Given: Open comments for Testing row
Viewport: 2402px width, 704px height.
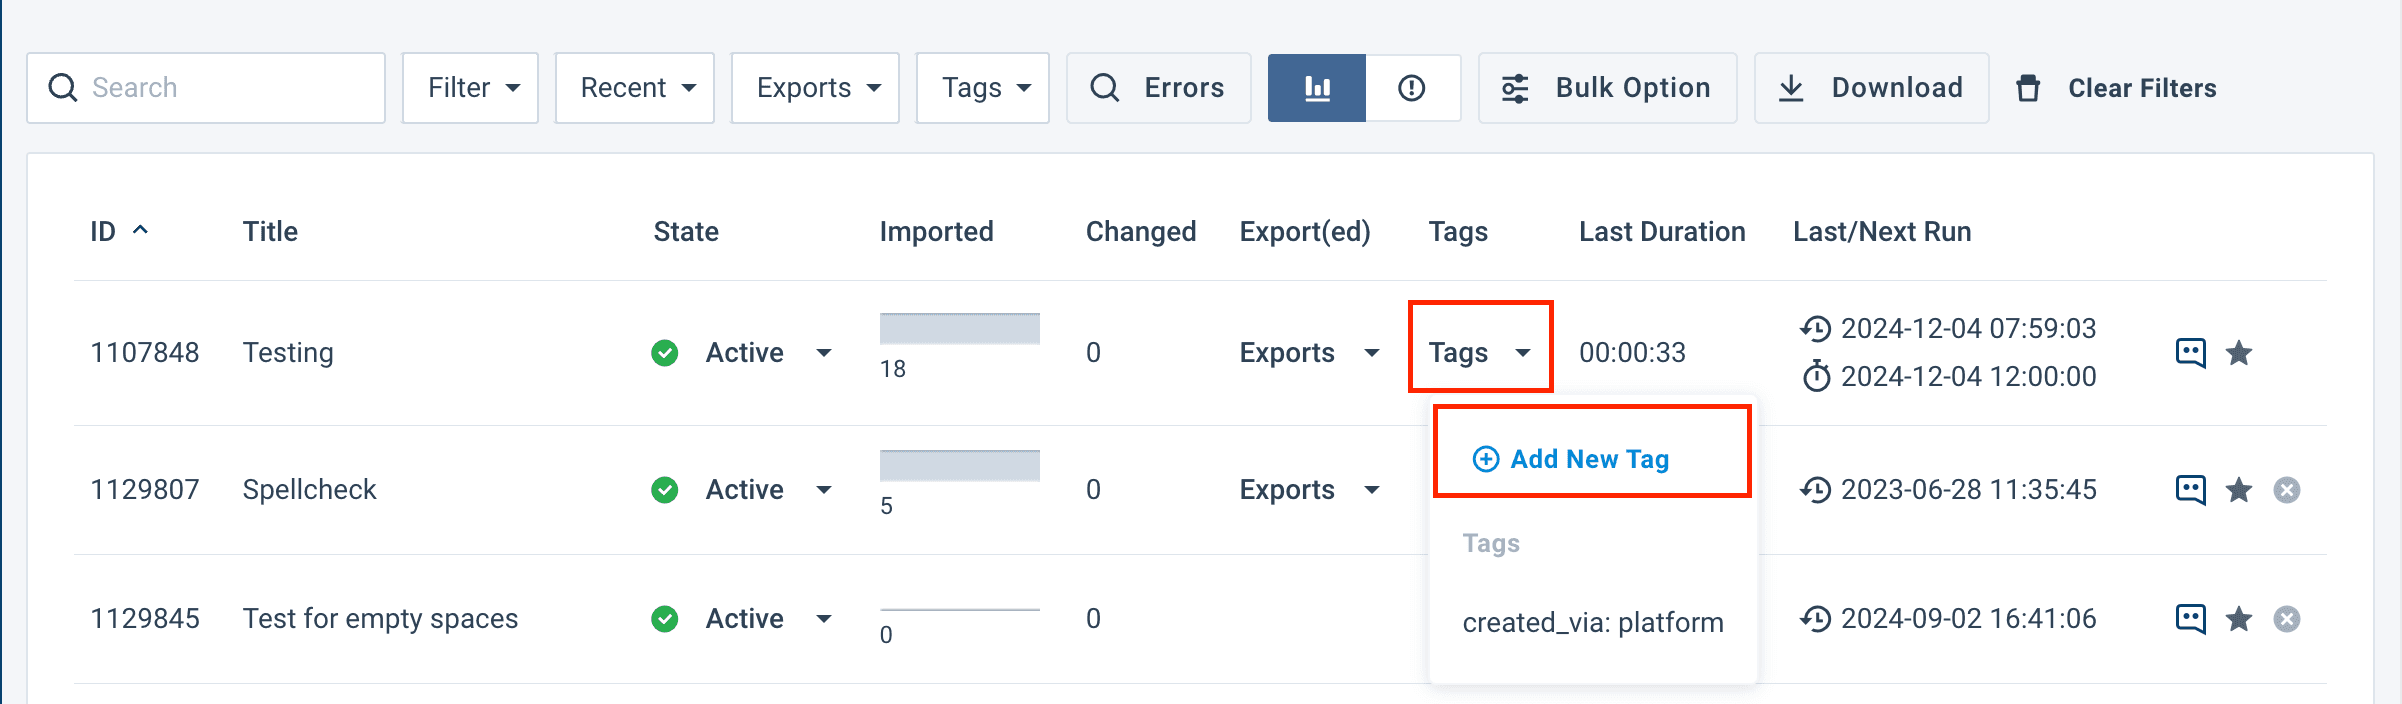Looking at the screenshot, I should [2190, 353].
